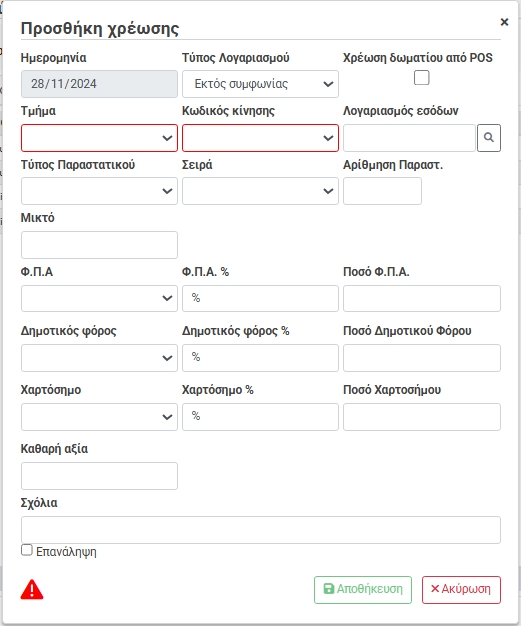This screenshot has width=521, height=626.
Task: Focus the Λογαριασμός εσόδων input field
Action: coord(409,138)
